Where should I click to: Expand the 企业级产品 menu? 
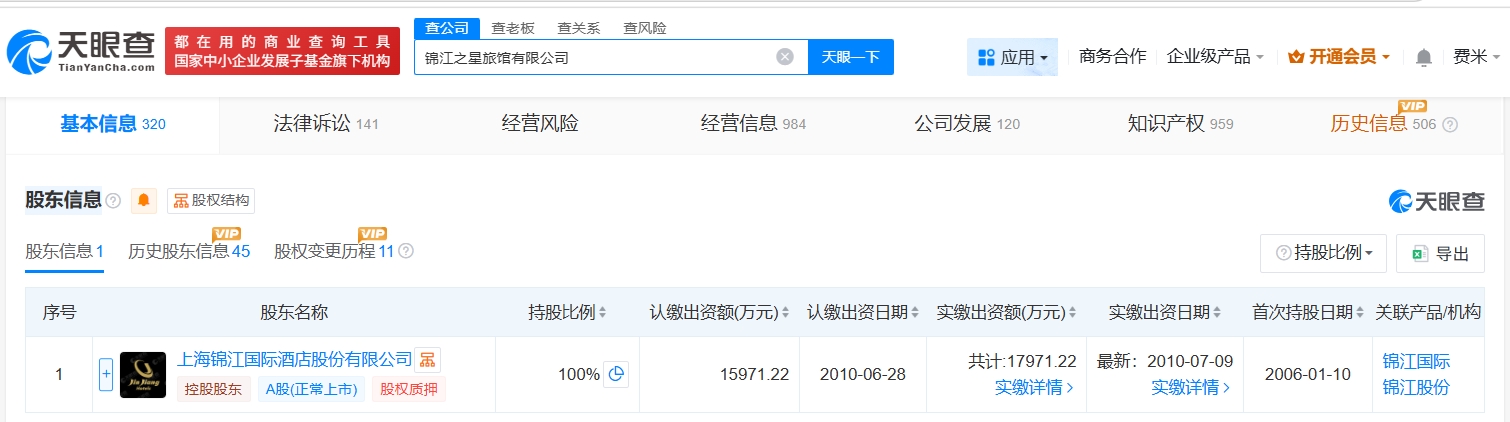(1215, 57)
